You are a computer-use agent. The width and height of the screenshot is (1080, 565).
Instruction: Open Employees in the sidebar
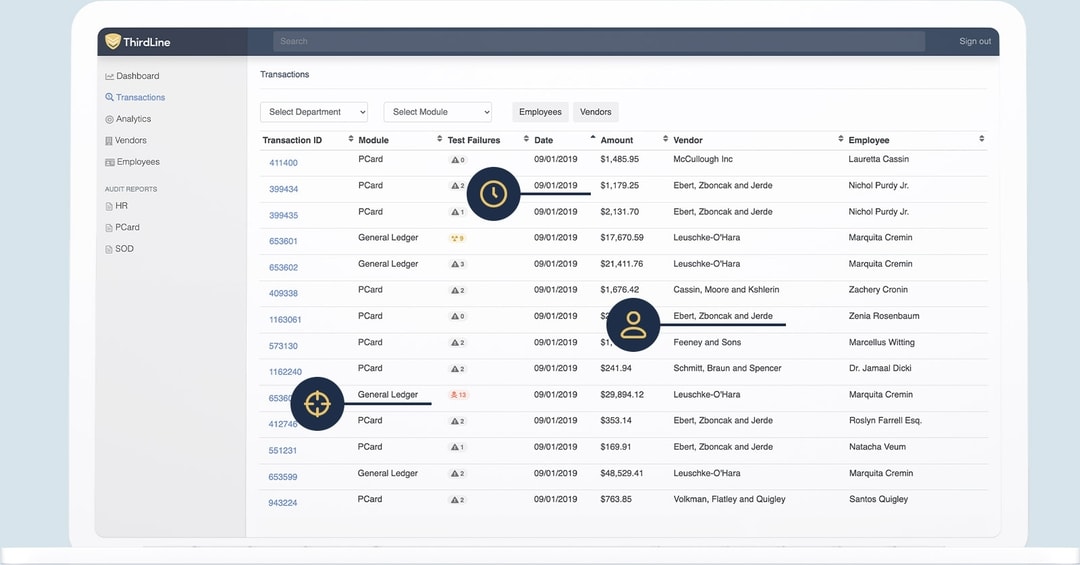click(132, 162)
